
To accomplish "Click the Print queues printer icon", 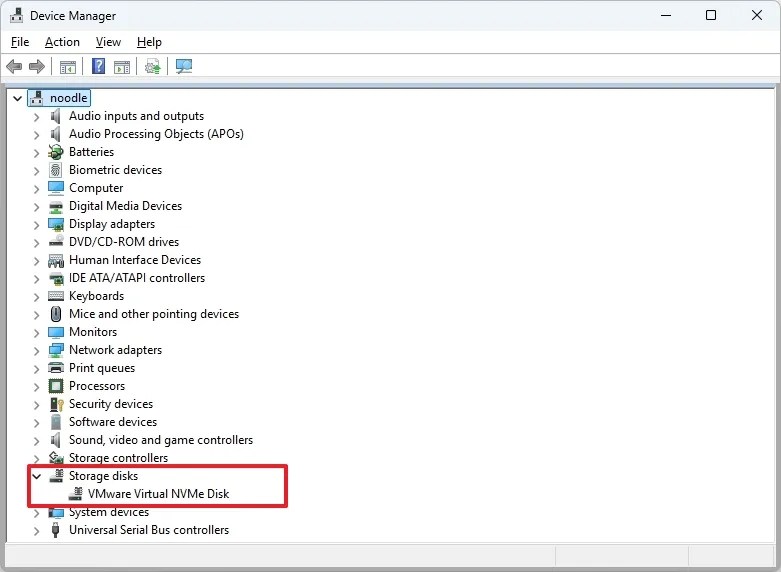I will pos(56,368).
